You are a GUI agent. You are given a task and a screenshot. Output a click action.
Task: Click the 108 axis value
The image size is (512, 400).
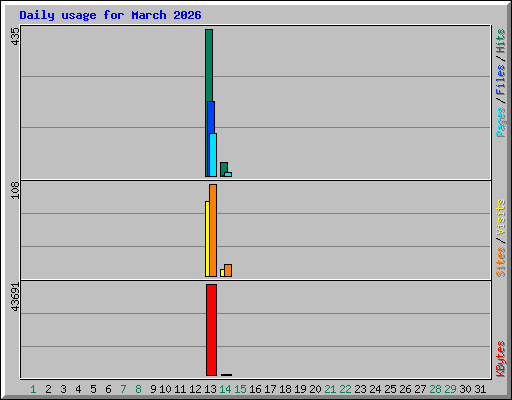pos(15,190)
